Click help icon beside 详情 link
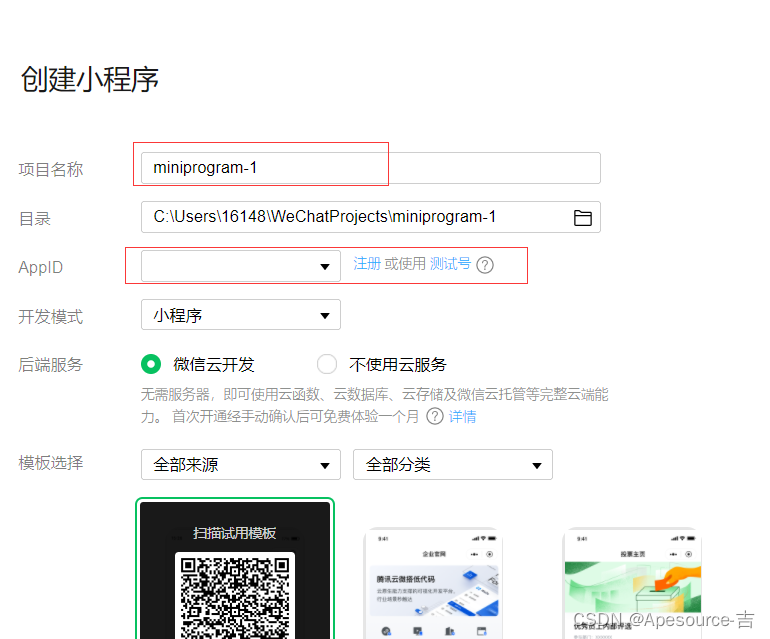 point(435,417)
